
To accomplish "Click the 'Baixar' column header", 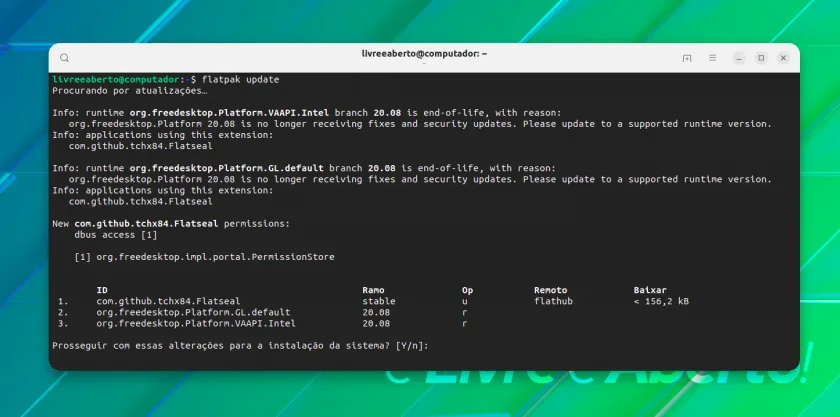I will tap(650, 290).
